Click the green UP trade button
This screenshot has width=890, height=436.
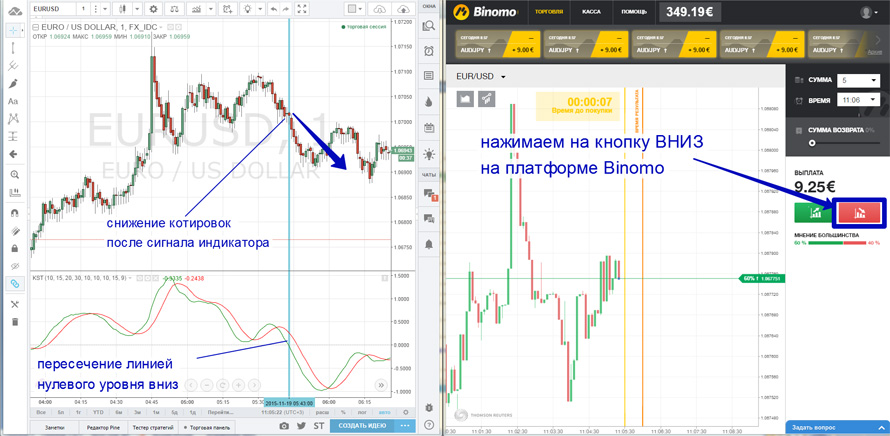(x=815, y=212)
